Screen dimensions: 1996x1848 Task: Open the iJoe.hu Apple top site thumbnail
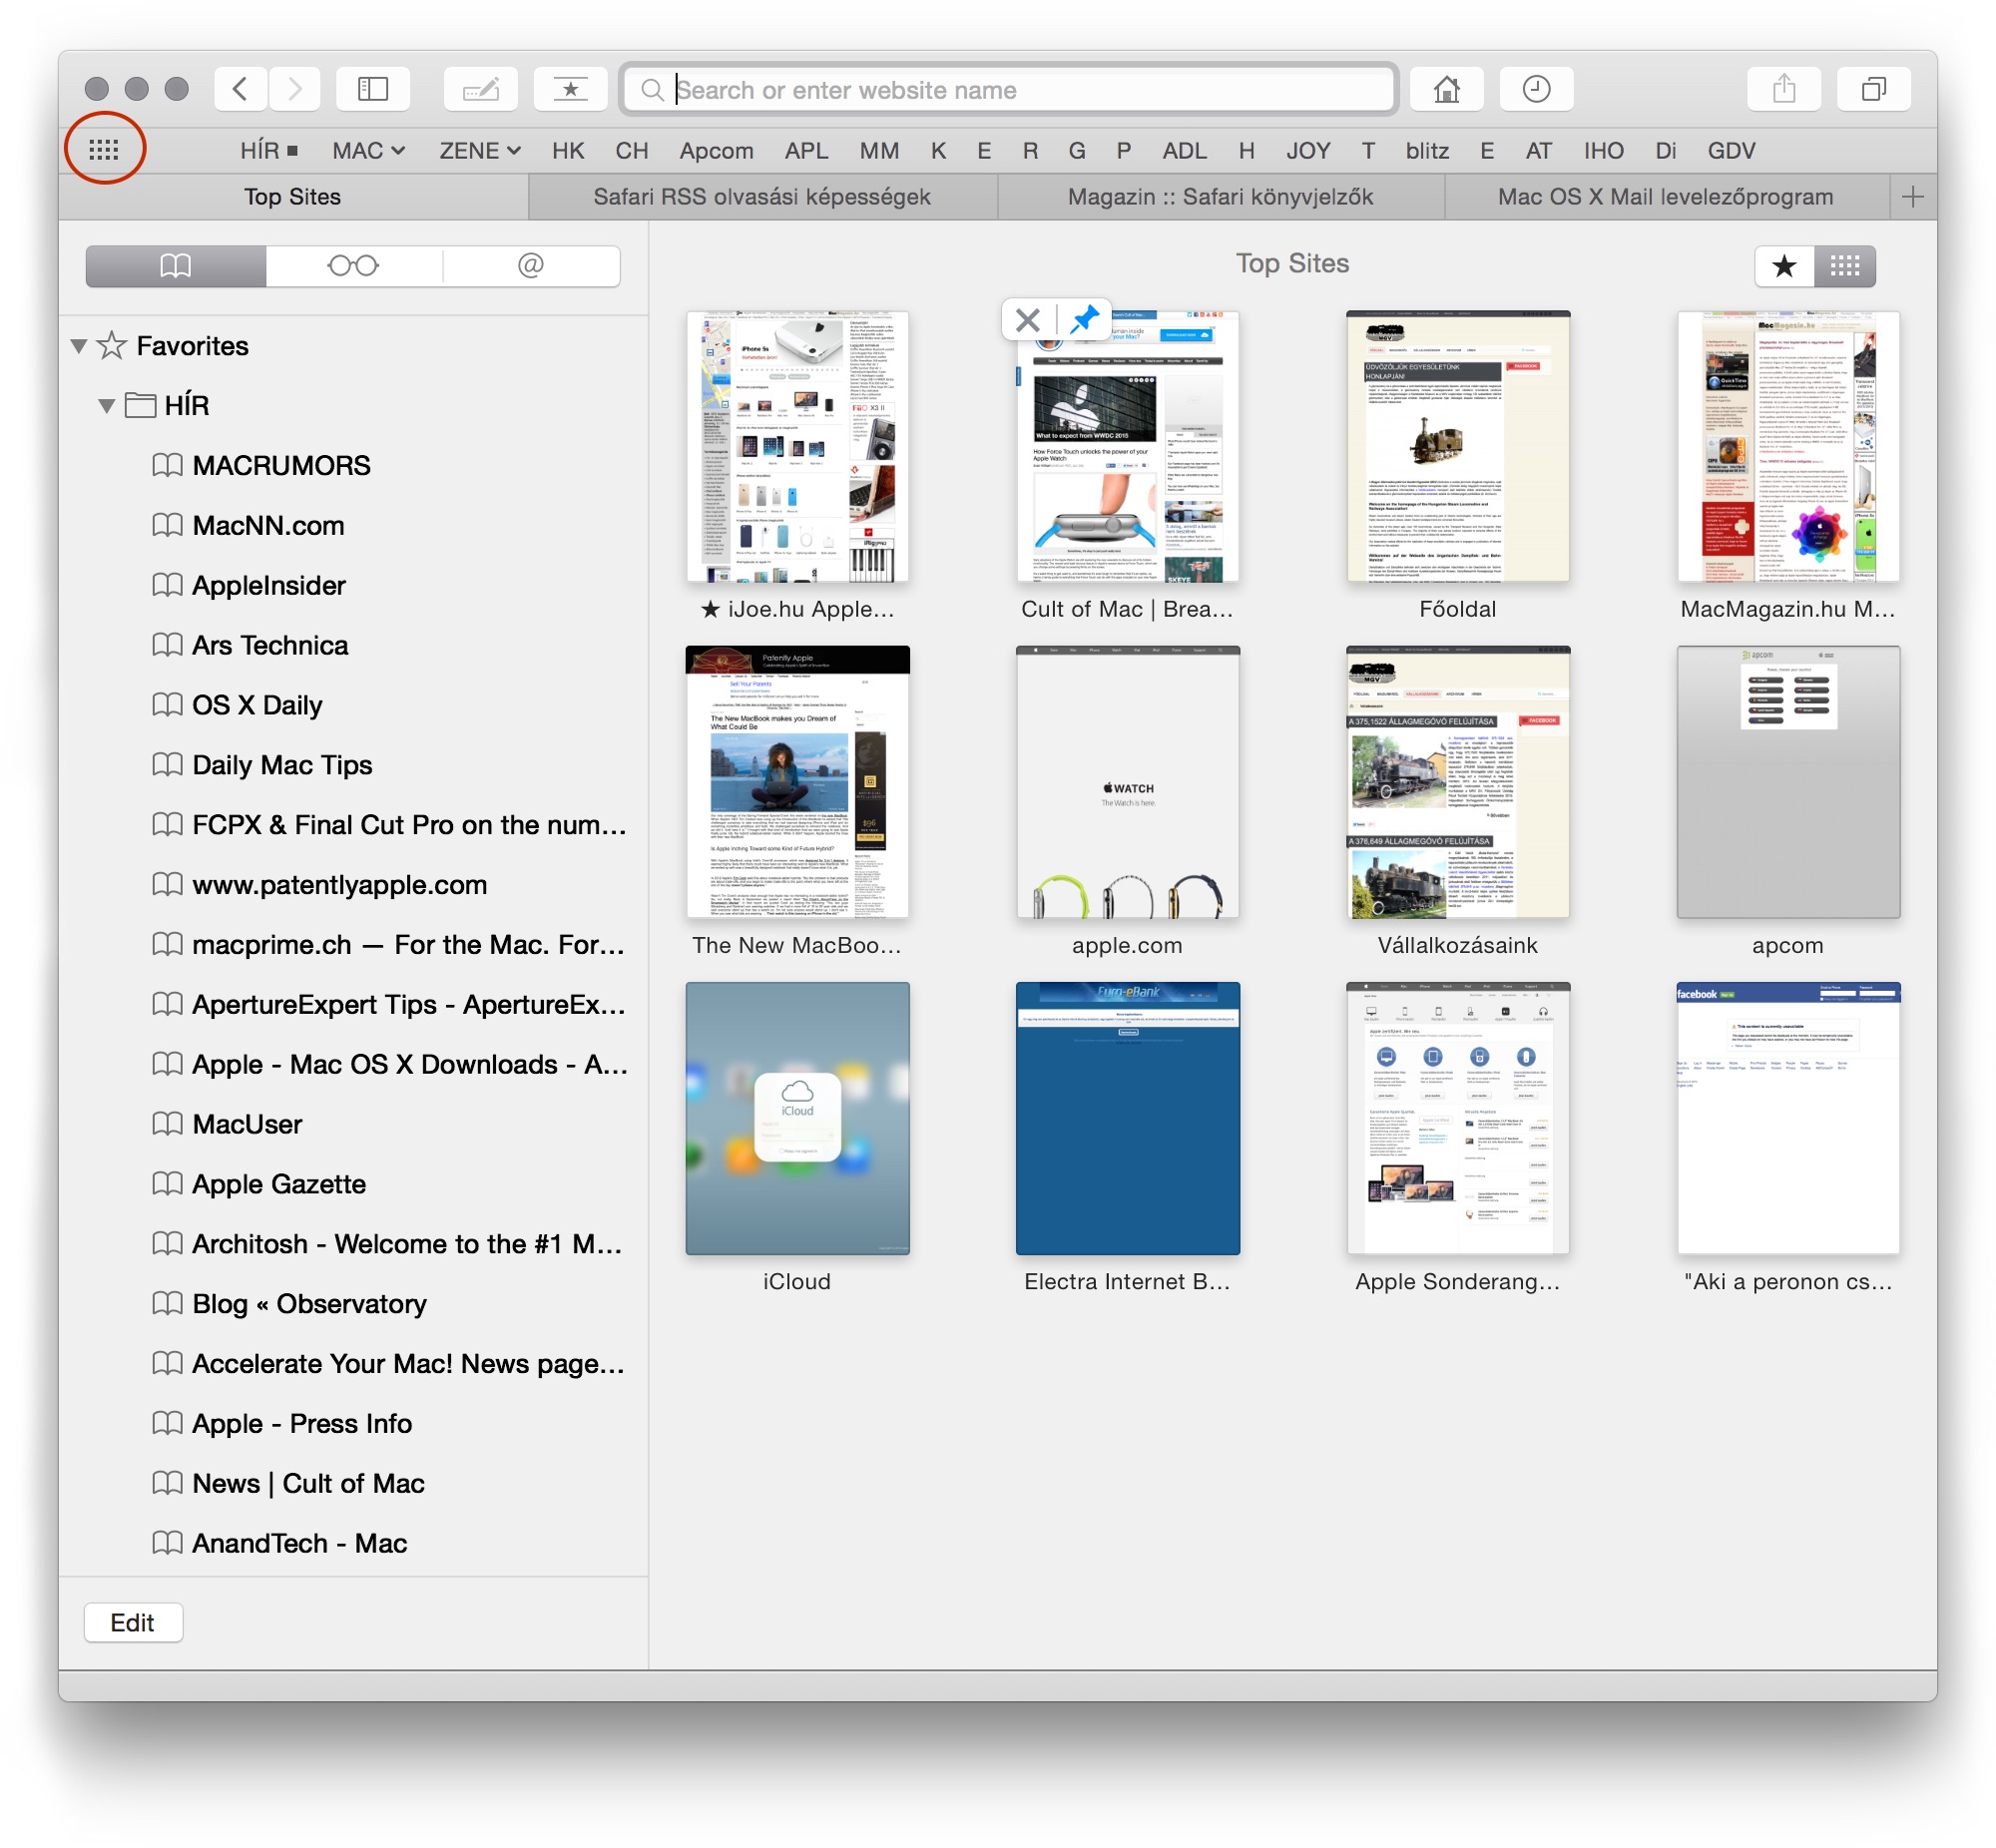797,447
